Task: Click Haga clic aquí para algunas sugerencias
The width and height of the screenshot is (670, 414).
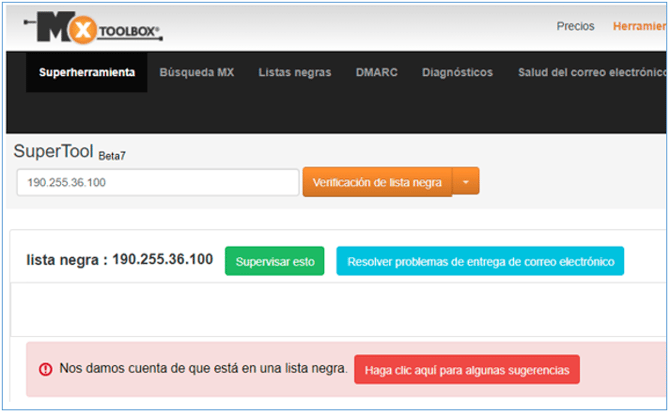Action: click(x=467, y=370)
